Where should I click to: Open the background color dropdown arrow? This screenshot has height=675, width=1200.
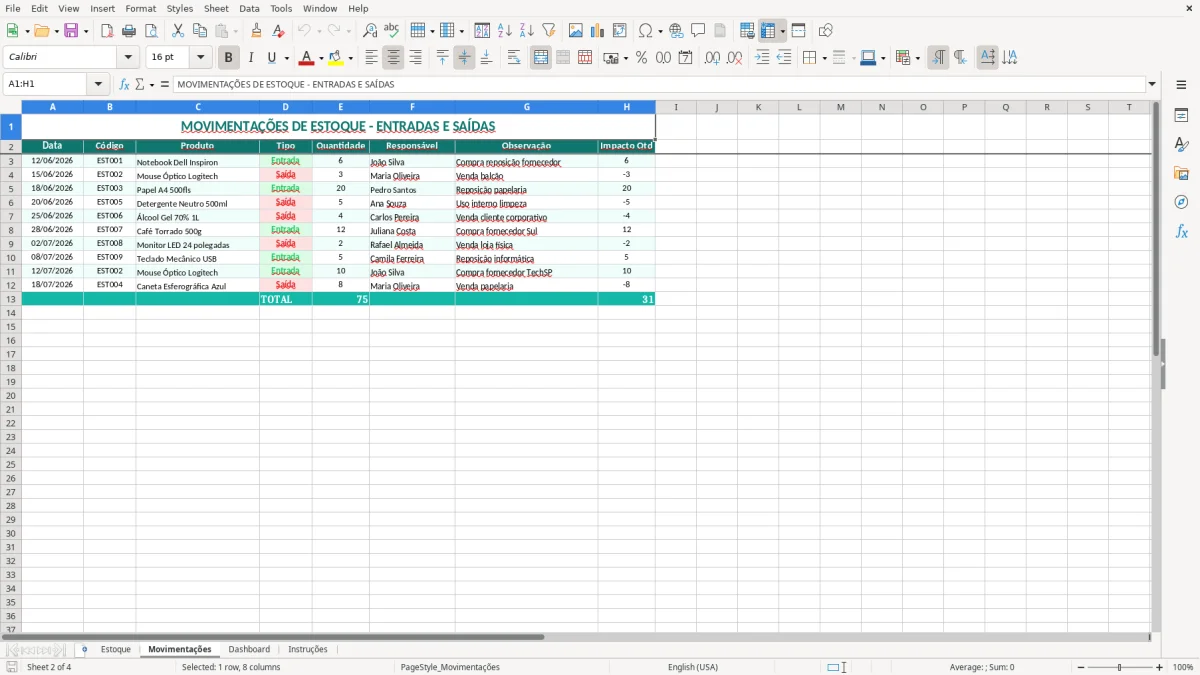[x=350, y=59]
